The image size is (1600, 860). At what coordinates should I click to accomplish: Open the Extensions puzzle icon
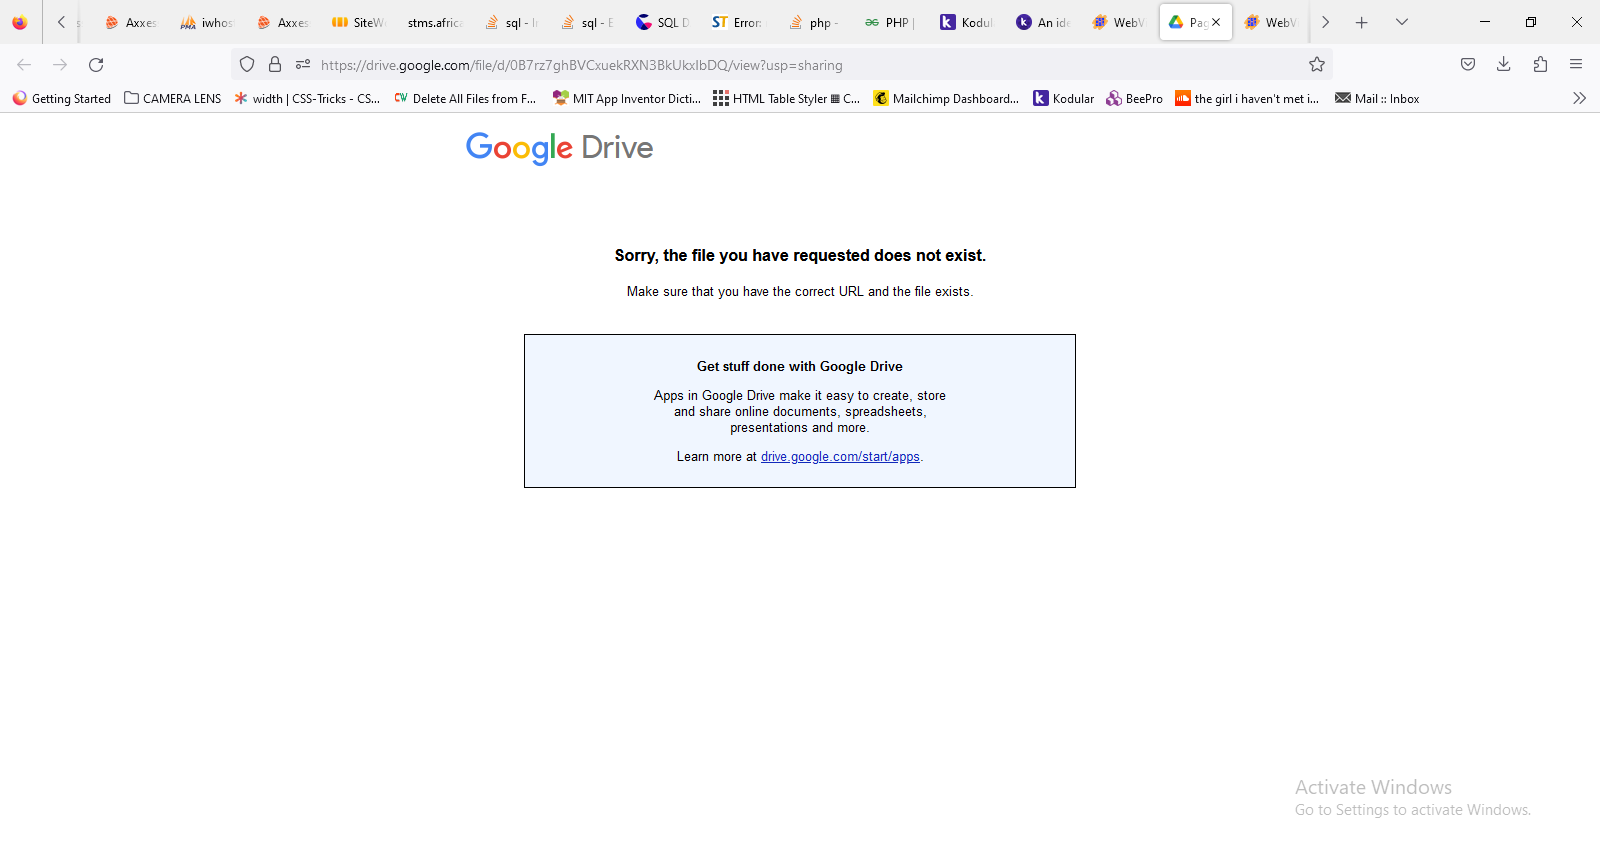(x=1540, y=65)
